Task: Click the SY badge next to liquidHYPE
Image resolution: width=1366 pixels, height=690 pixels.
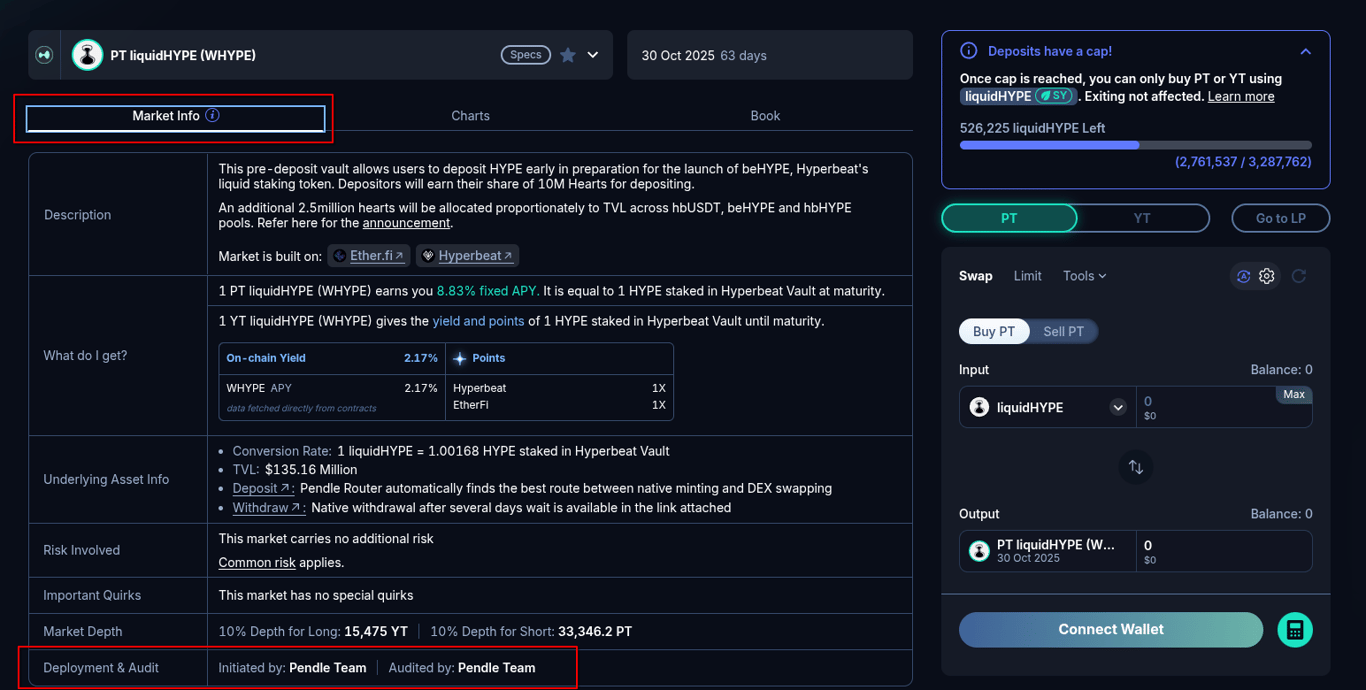Action: (1054, 96)
